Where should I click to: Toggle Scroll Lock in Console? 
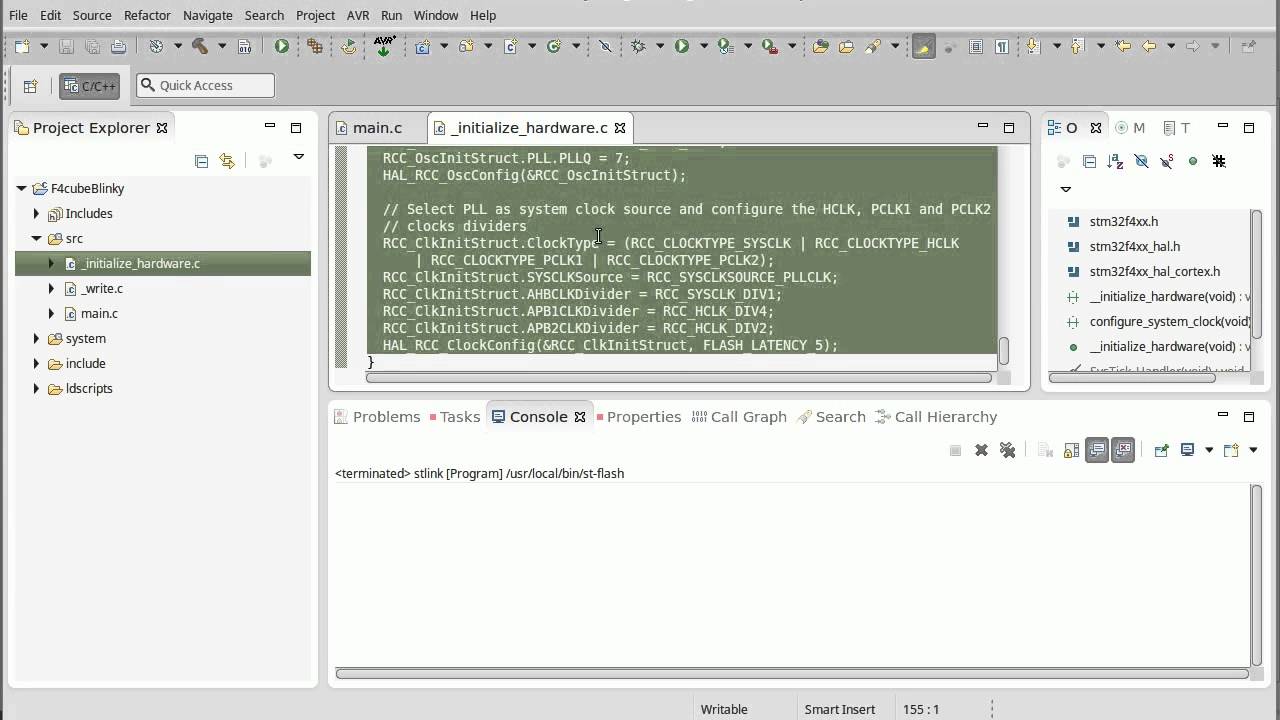(x=1071, y=450)
